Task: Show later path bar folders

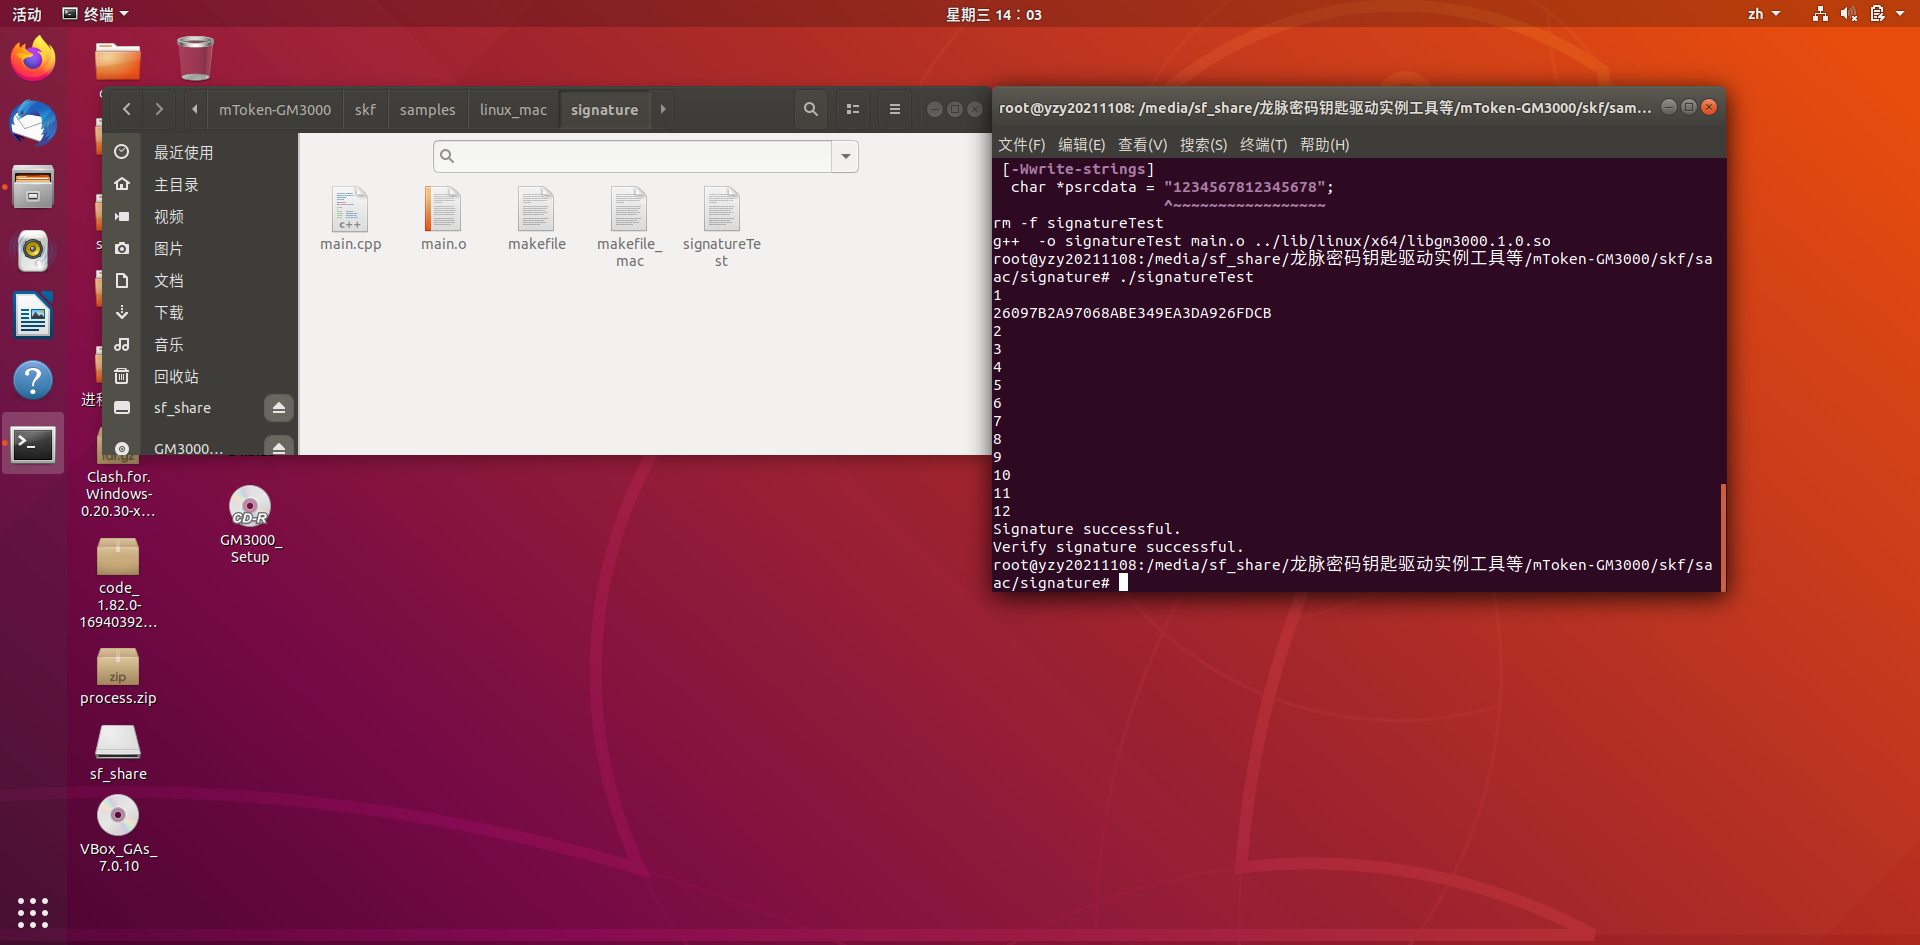Action: pos(662,109)
